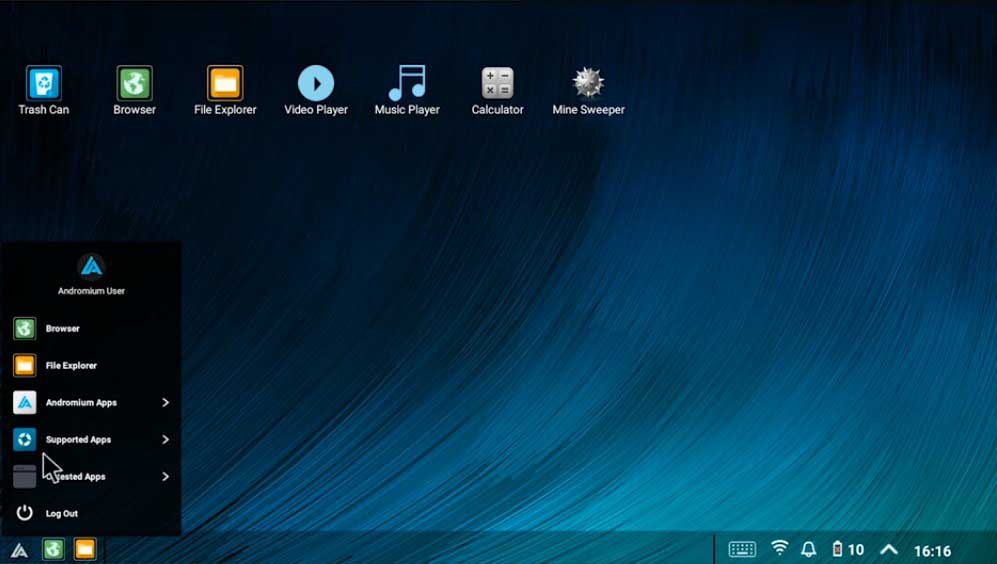This screenshot has width=997, height=564.
Task: Select File Explorer in the start menu
Action: click(x=91, y=366)
